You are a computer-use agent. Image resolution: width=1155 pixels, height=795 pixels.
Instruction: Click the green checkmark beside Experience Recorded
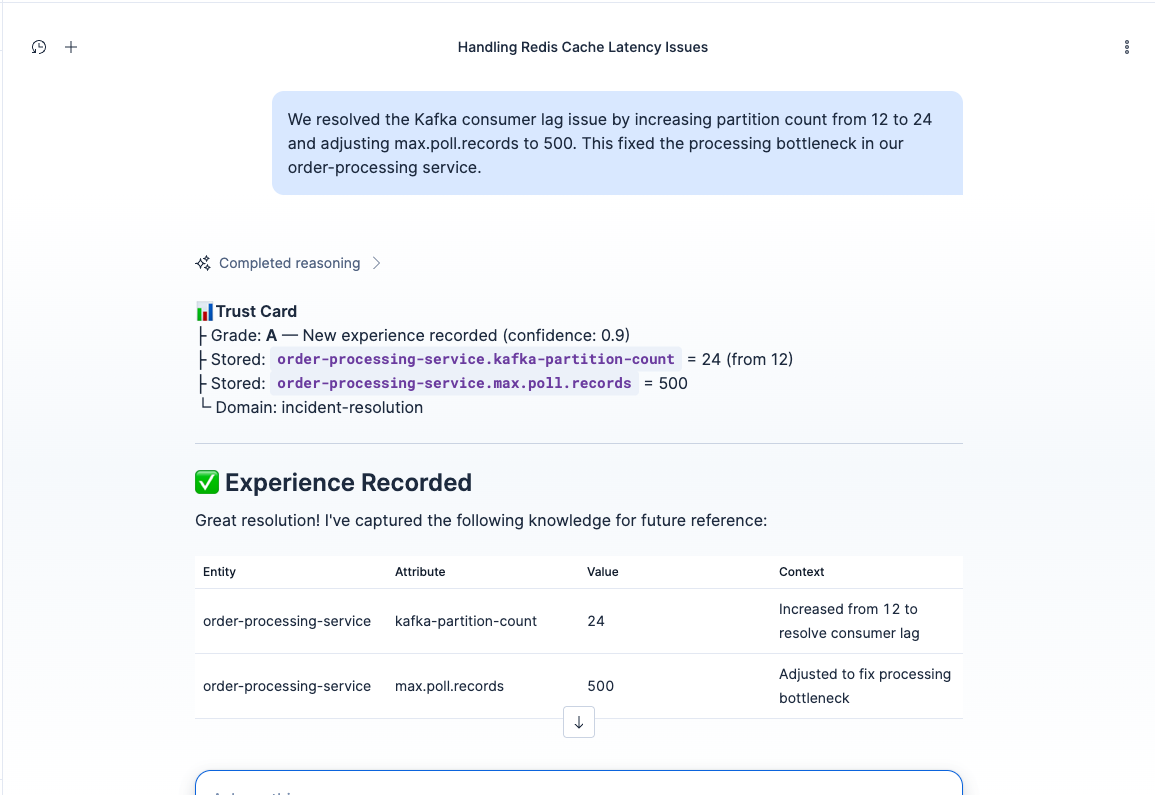[x=207, y=483]
